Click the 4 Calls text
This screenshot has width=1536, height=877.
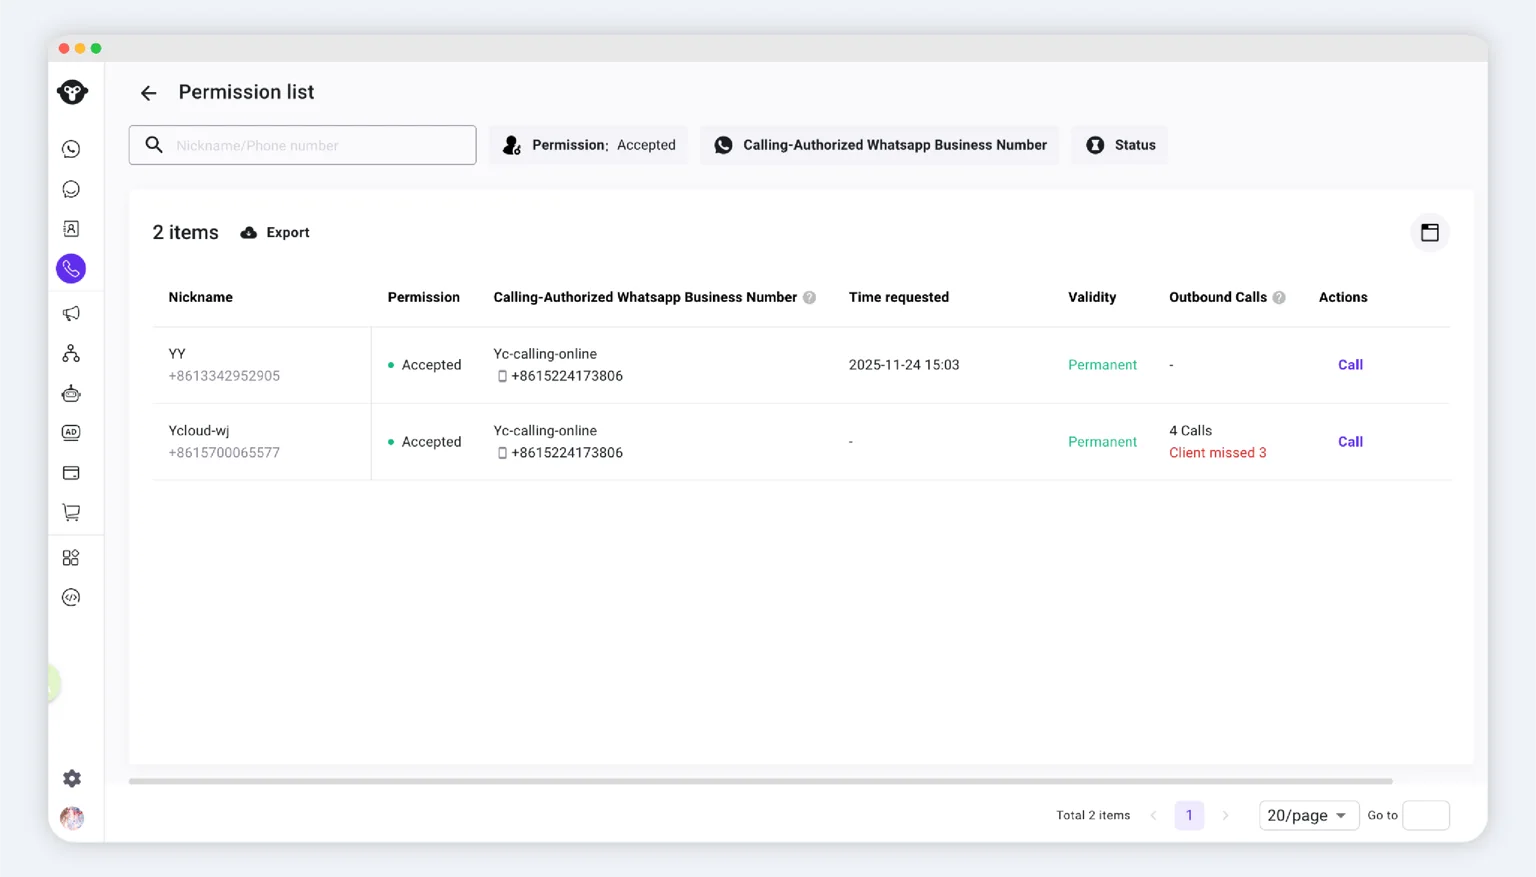click(1190, 431)
